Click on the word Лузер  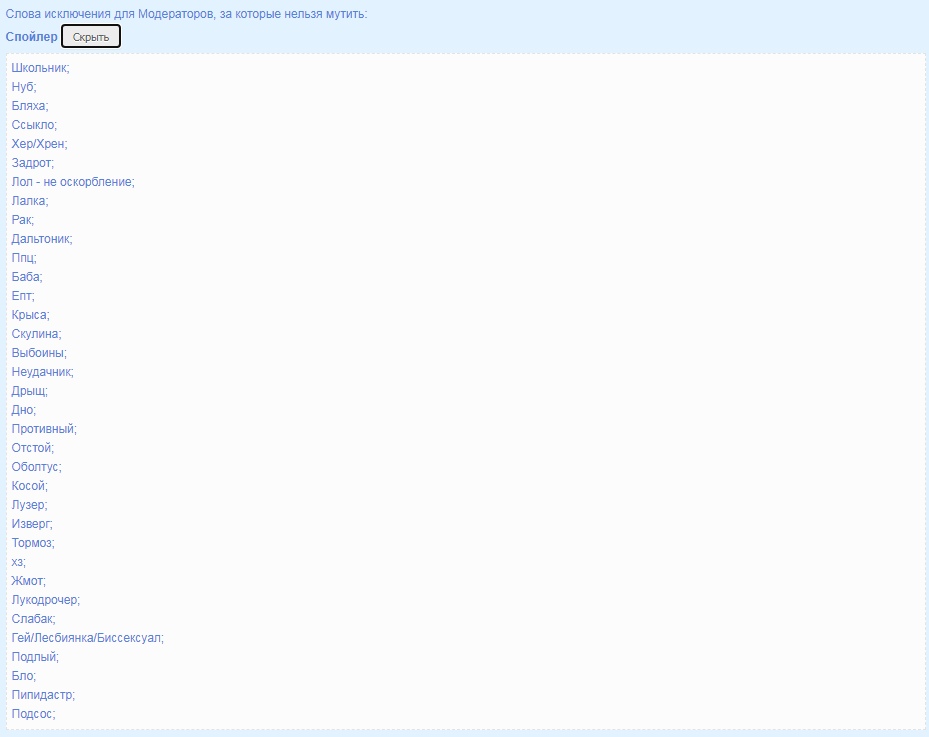[x=29, y=505]
